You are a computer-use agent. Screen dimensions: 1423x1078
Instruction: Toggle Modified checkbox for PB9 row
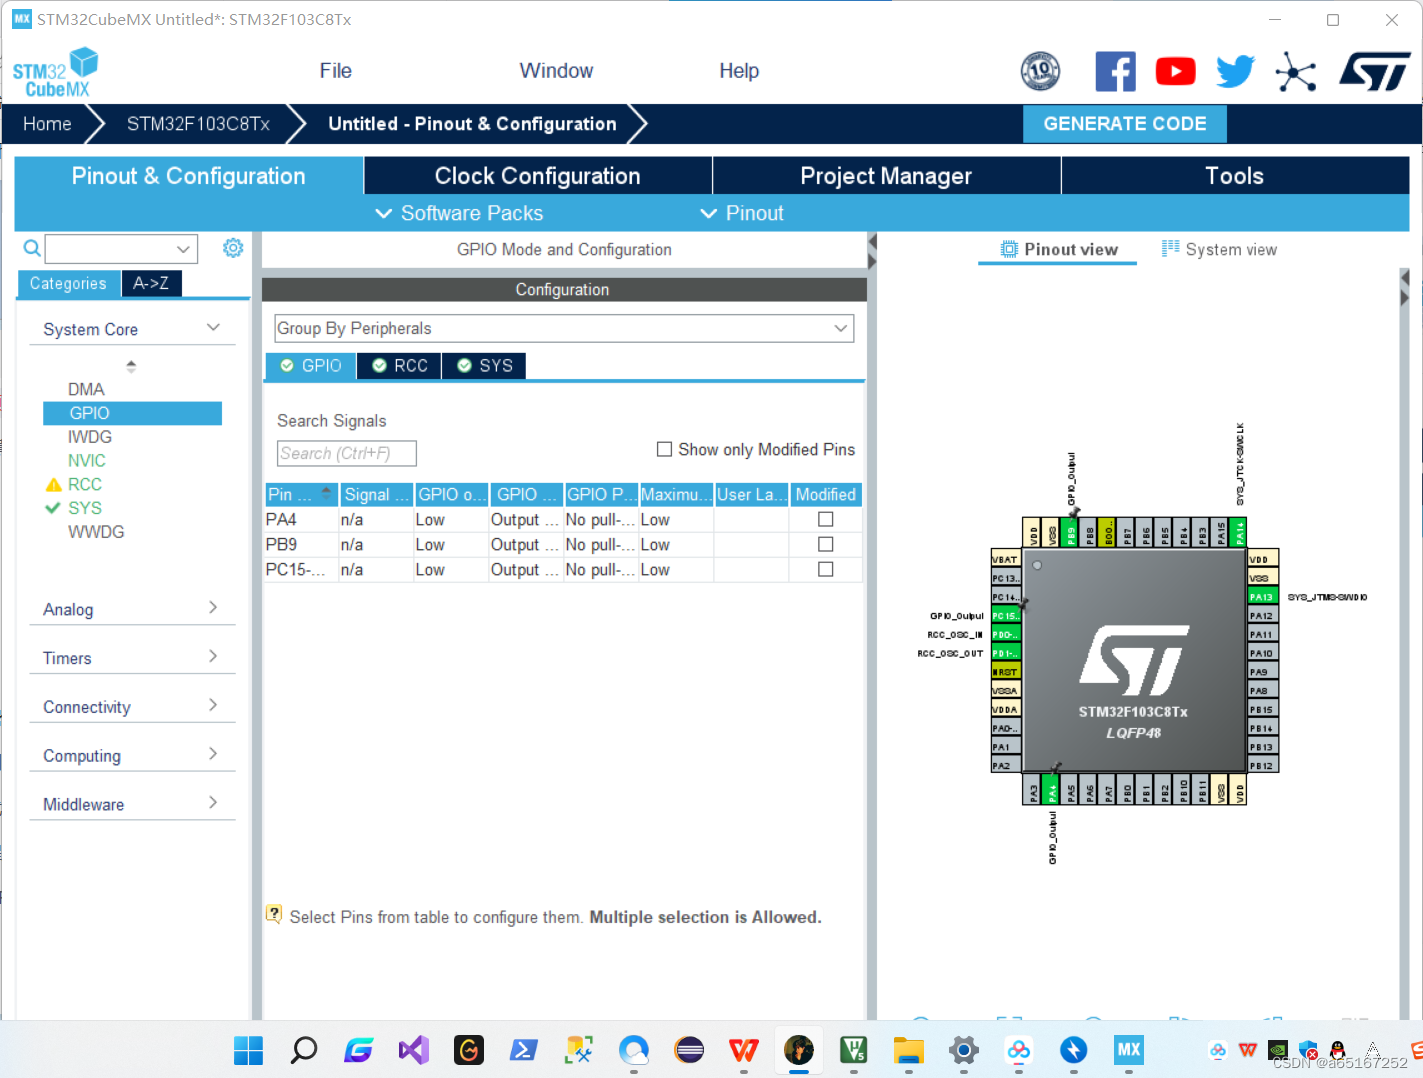tap(825, 544)
